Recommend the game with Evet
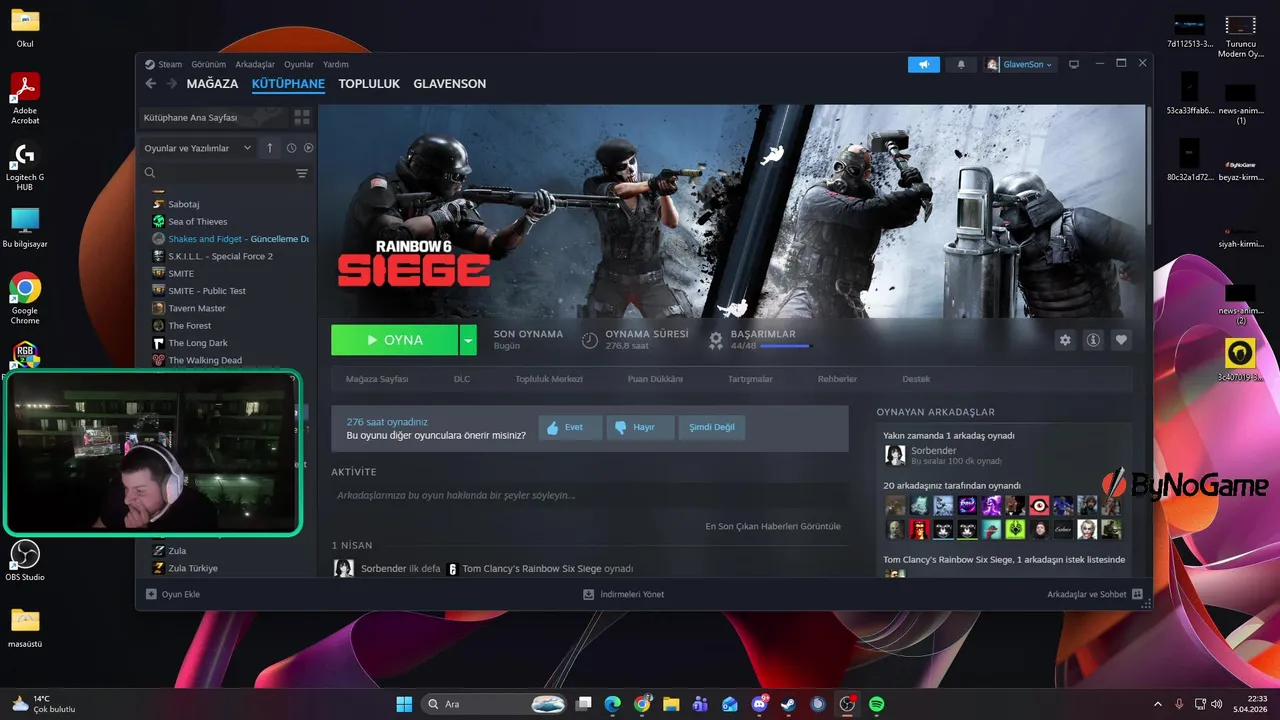The height and width of the screenshot is (720, 1280). [571, 427]
